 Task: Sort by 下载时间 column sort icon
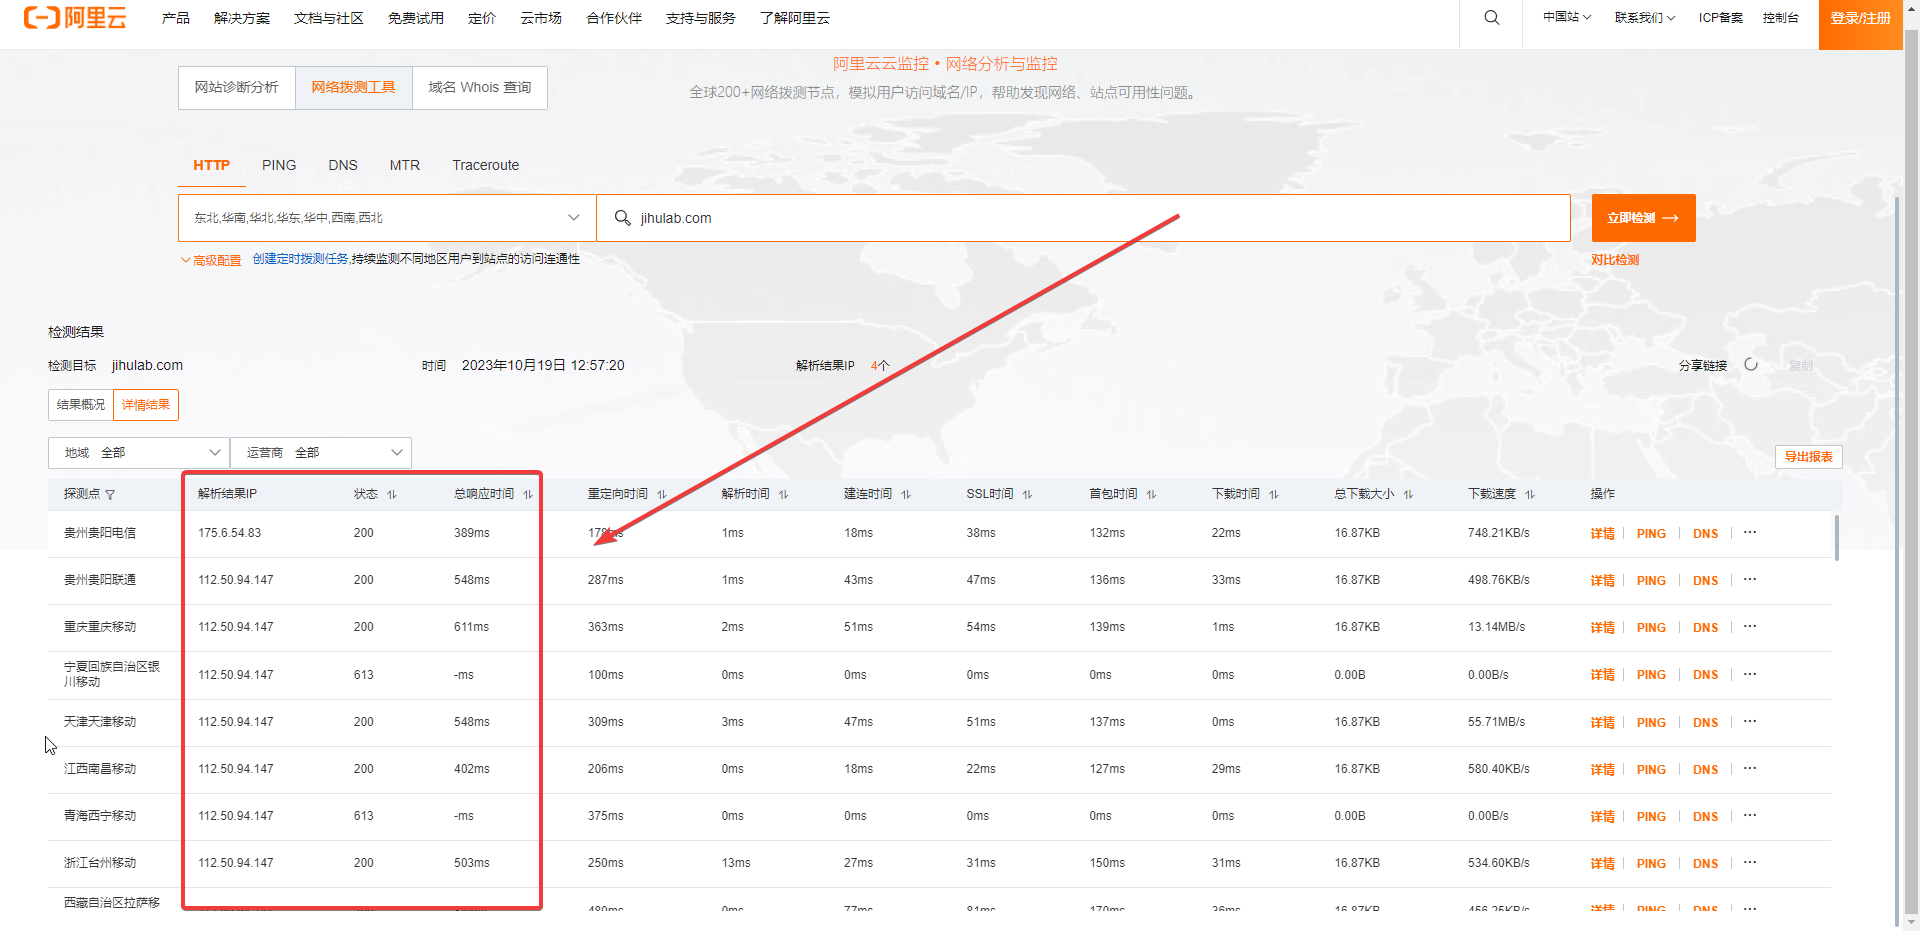point(1274,495)
